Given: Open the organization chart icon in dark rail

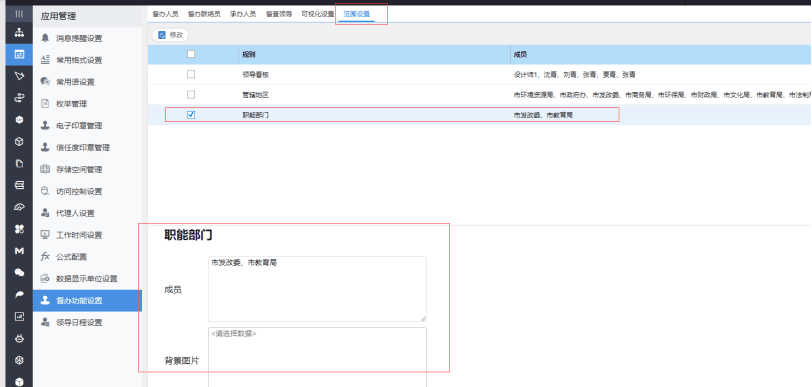Looking at the screenshot, I should (19, 33).
